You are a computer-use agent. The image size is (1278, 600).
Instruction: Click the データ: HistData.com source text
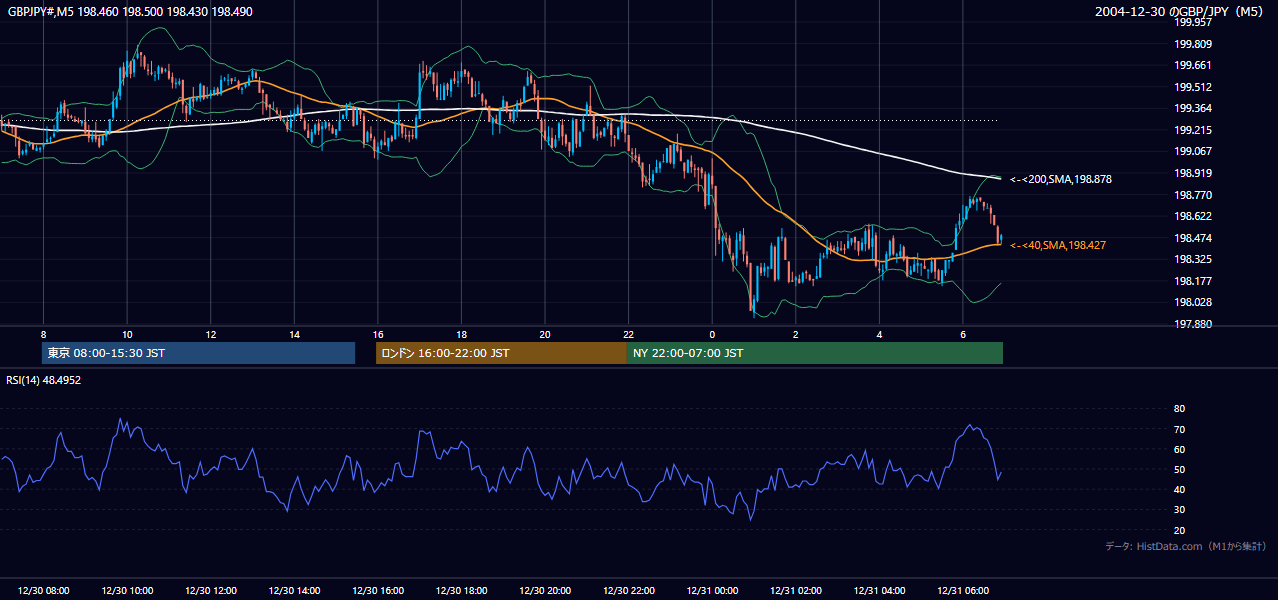(1185, 546)
